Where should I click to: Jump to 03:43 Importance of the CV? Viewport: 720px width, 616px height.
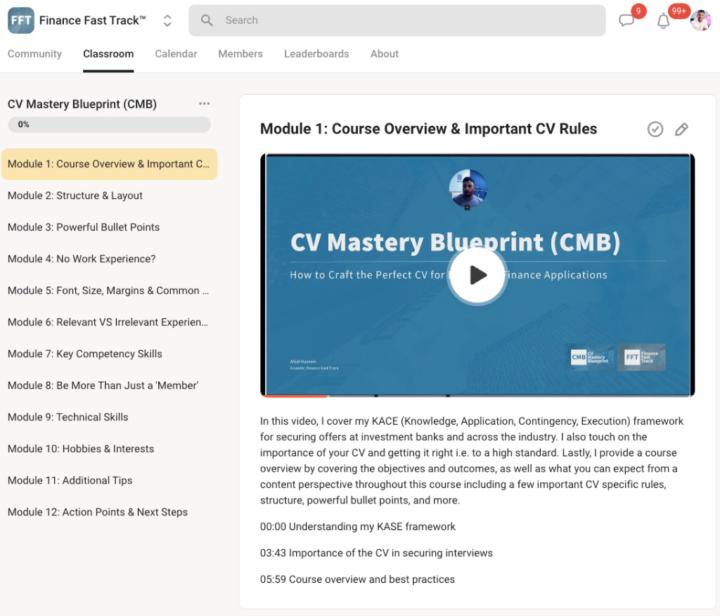[376, 553]
